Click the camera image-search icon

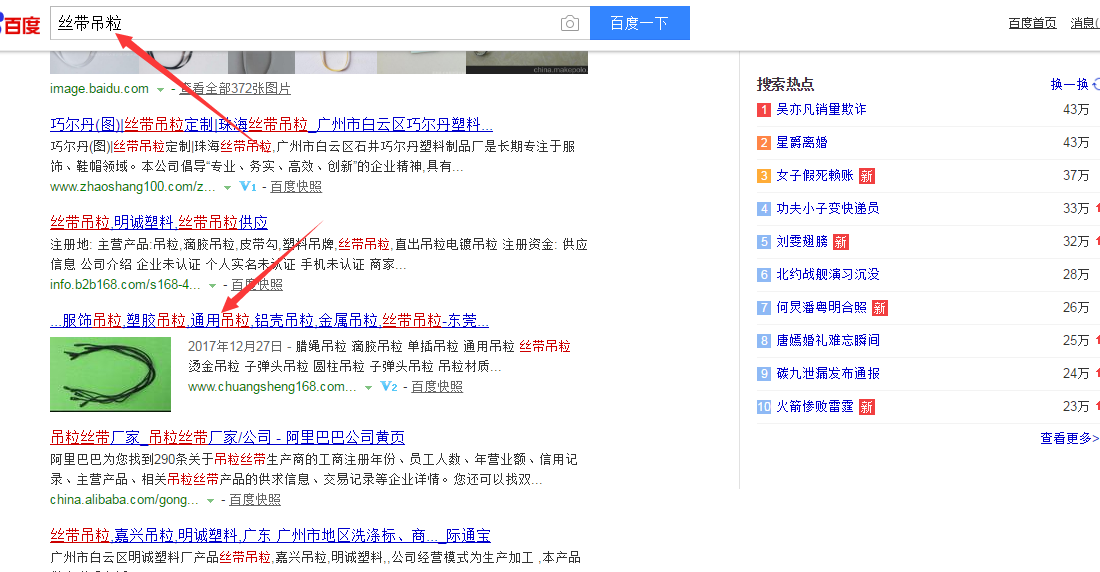pos(570,23)
